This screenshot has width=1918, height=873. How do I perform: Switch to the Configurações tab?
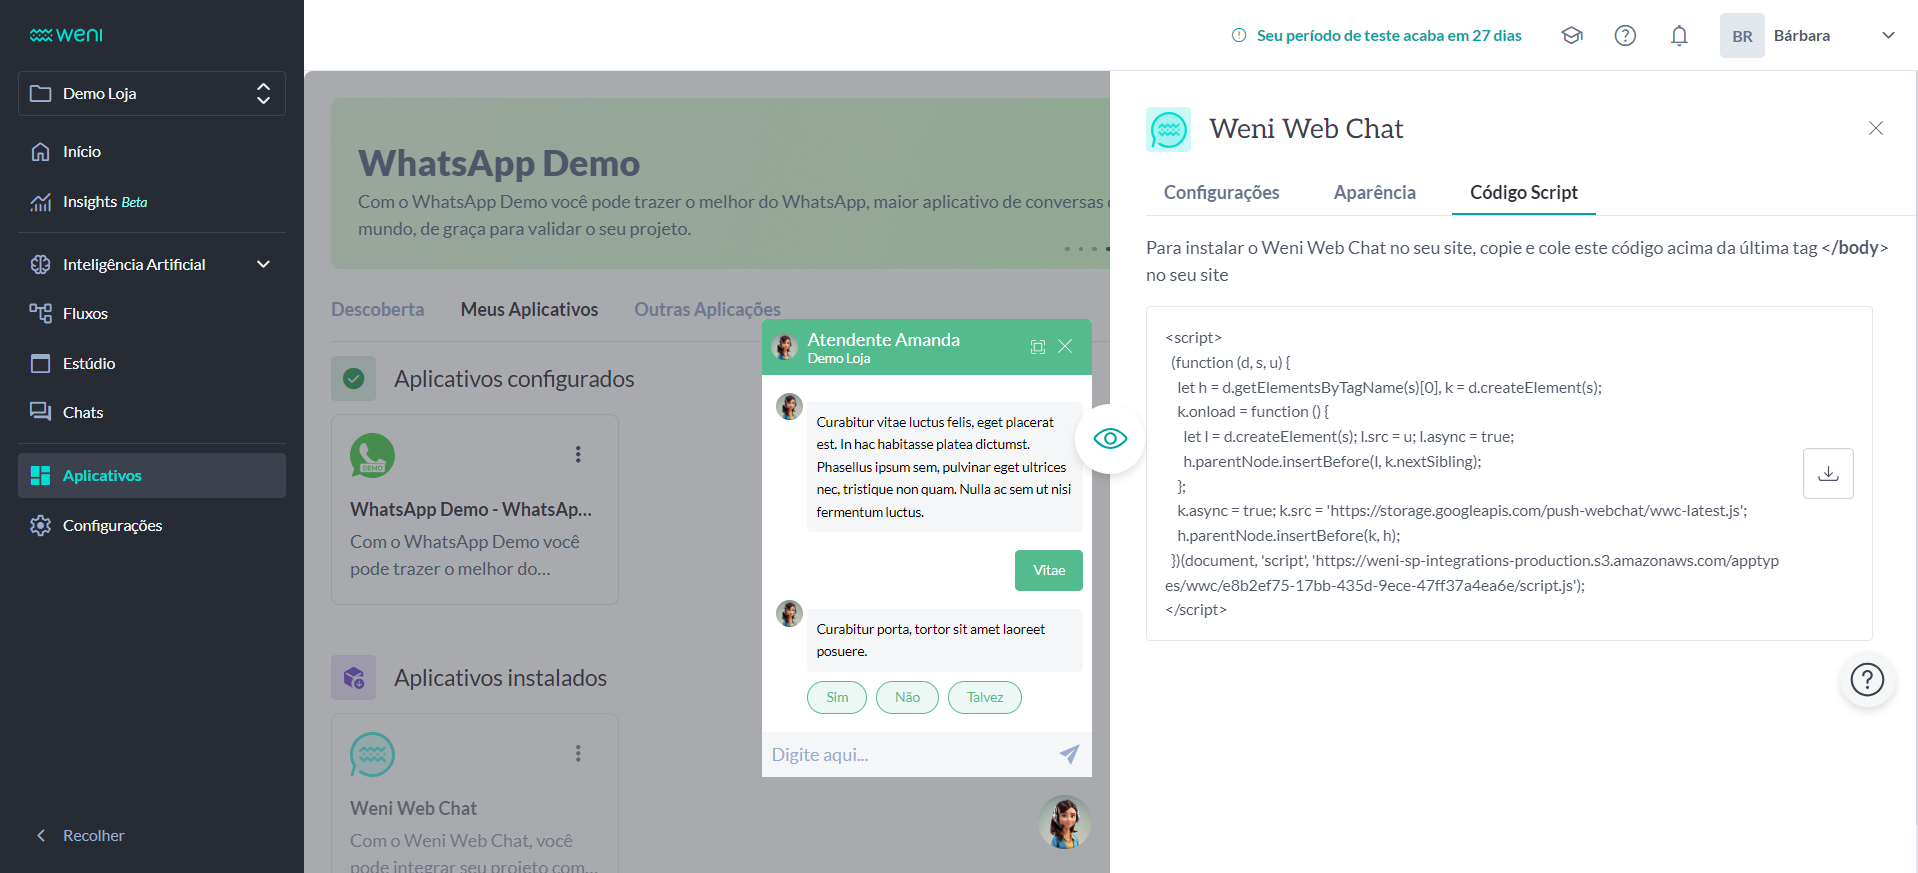pyautogui.click(x=1221, y=192)
